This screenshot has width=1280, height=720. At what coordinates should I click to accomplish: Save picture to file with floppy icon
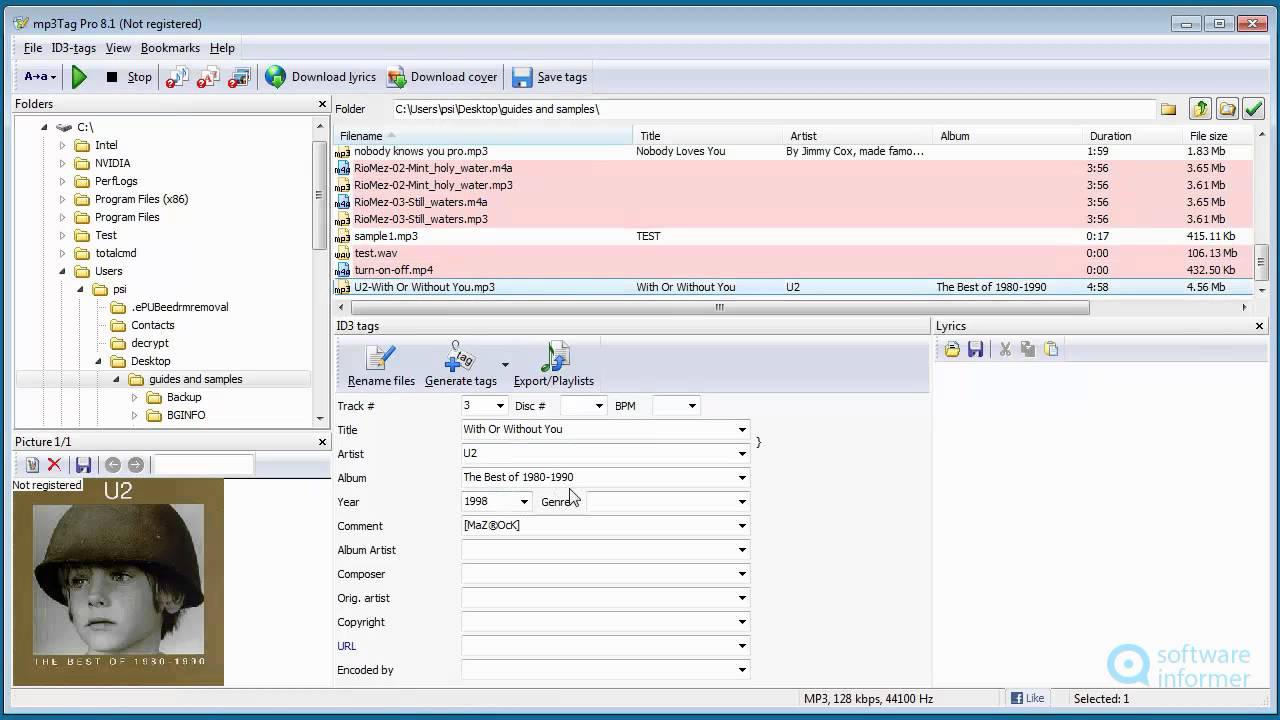click(84, 465)
